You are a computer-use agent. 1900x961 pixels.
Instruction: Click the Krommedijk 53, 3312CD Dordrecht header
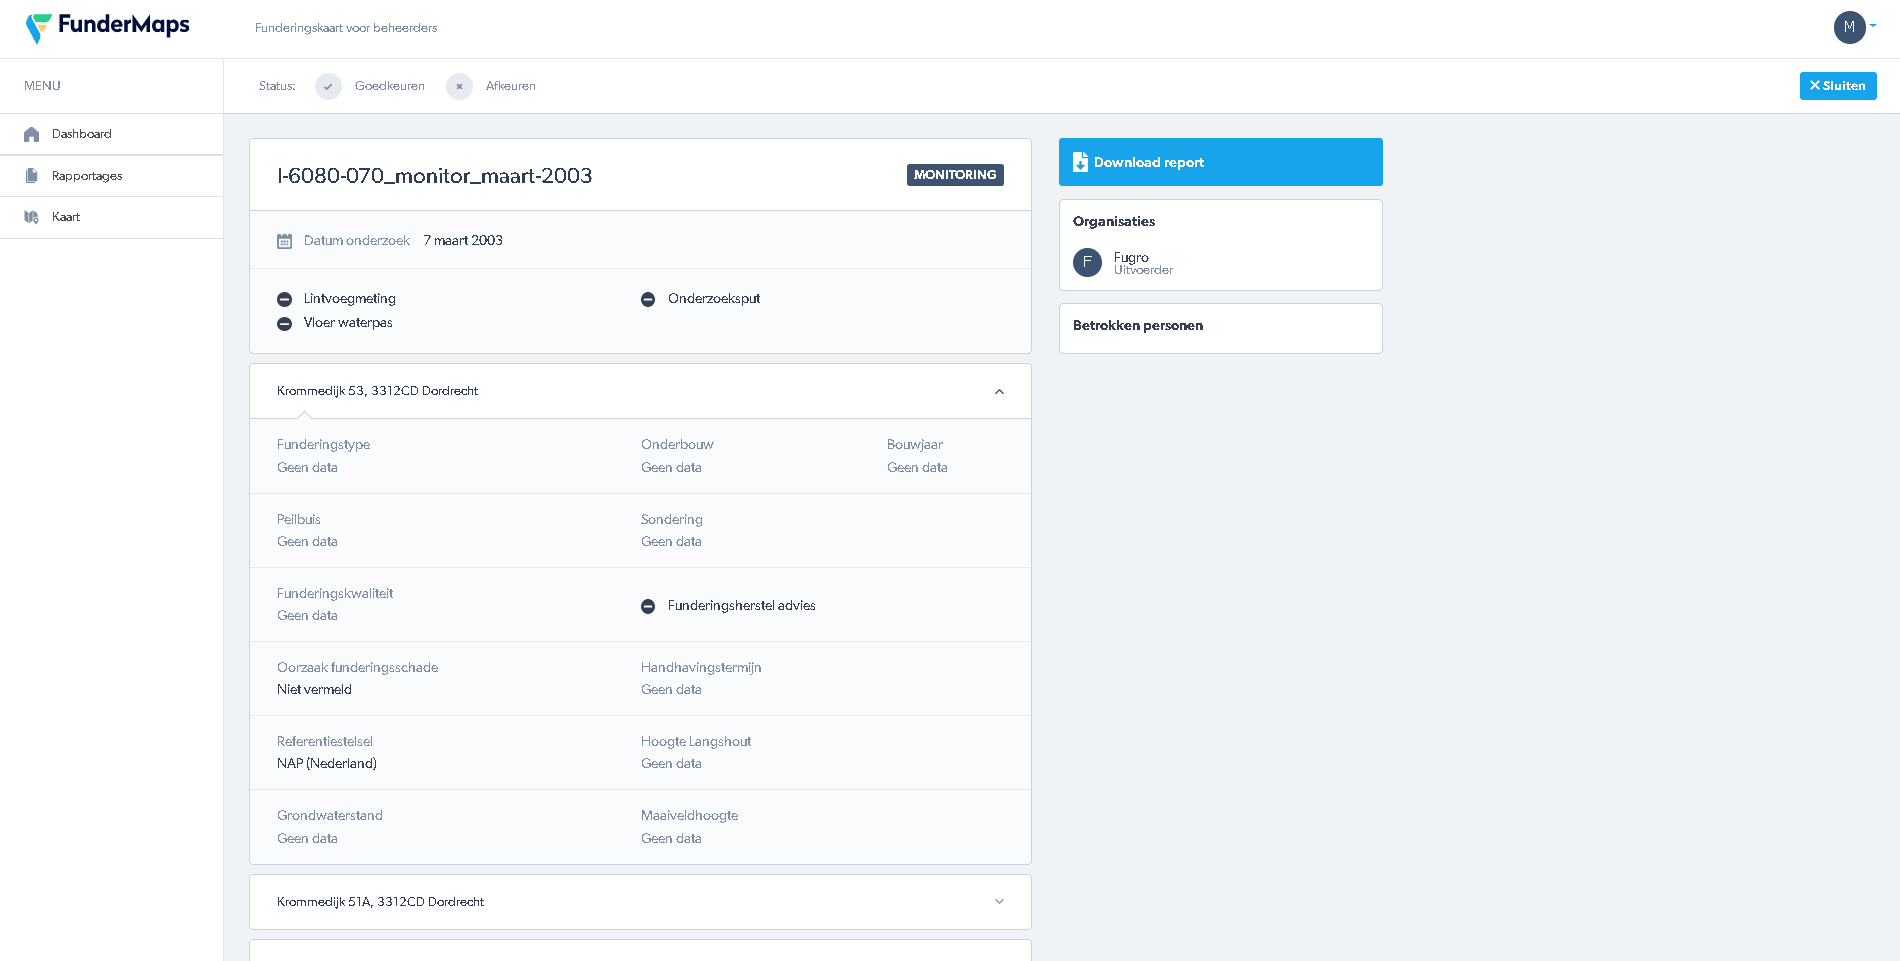(x=640, y=391)
